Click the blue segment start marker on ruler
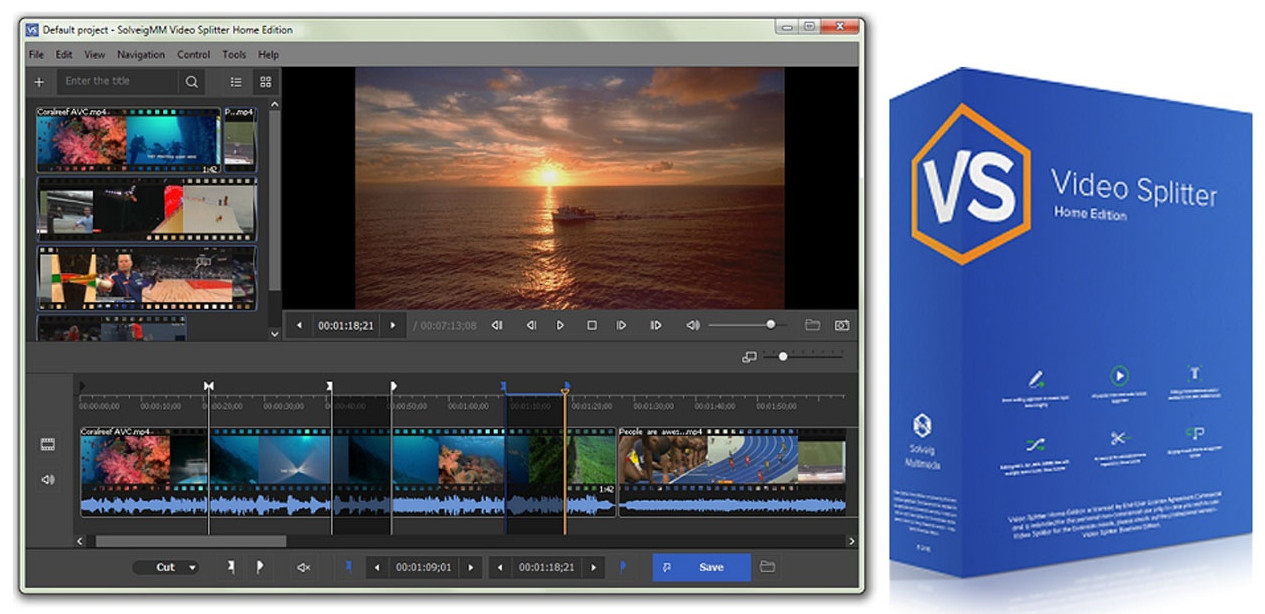Screen dimensions: 1265x614 (504, 386)
